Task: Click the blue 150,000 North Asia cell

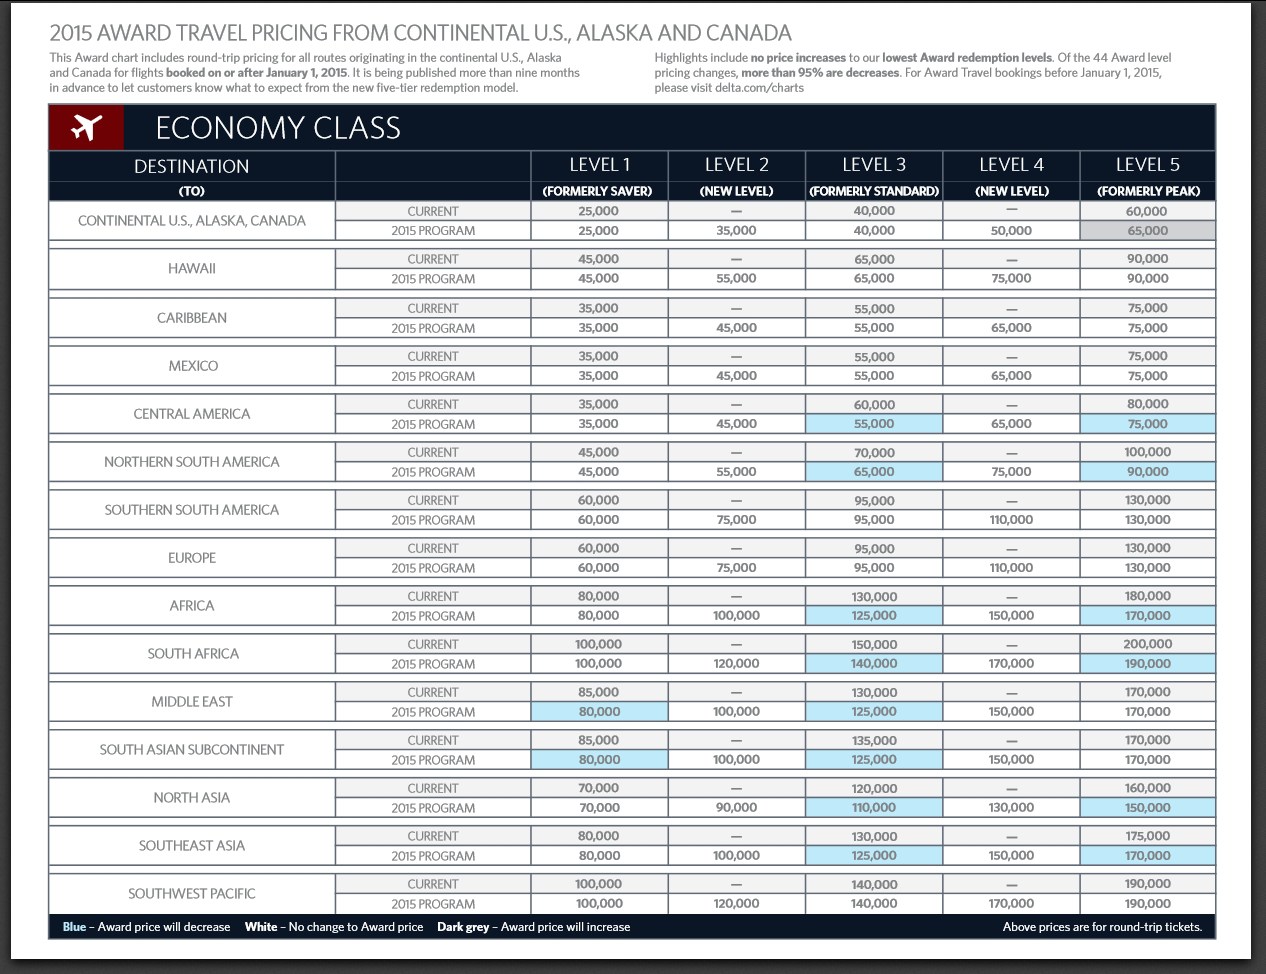Action: click(1148, 808)
